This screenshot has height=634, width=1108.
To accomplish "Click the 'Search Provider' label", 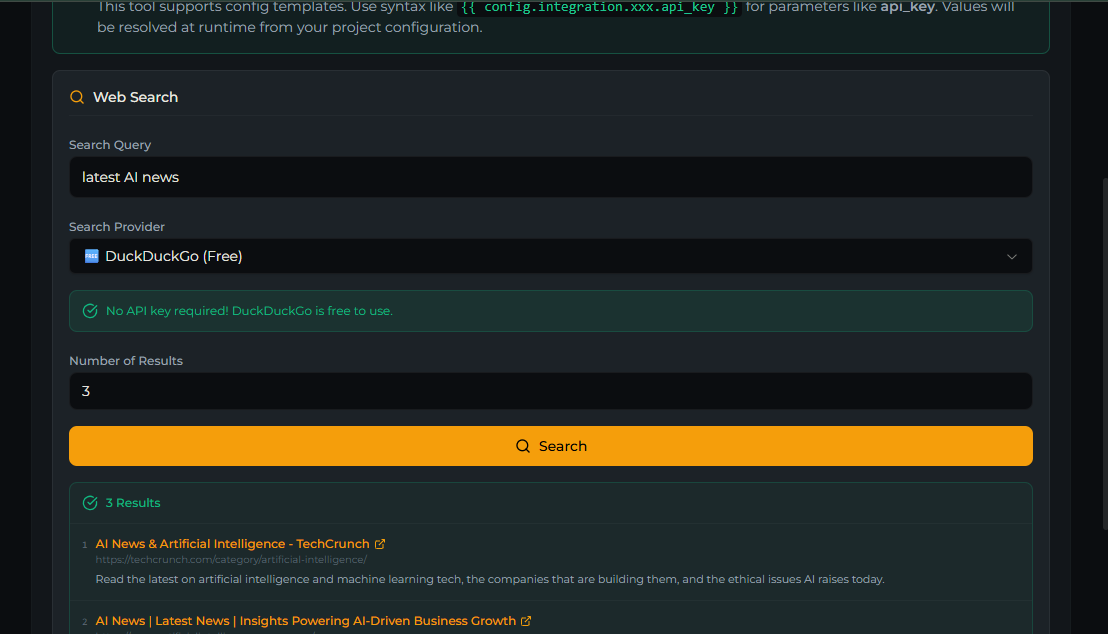I will click(117, 227).
